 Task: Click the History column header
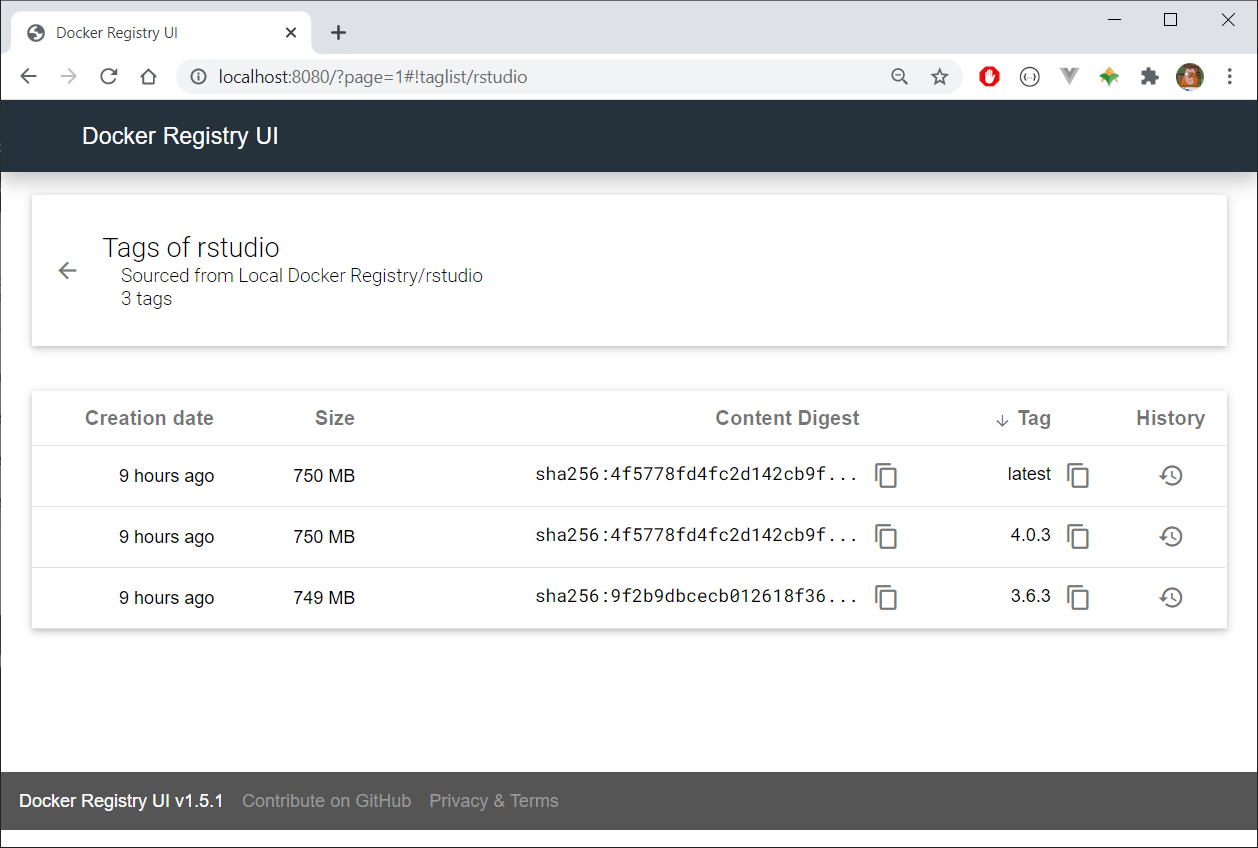1170,419
